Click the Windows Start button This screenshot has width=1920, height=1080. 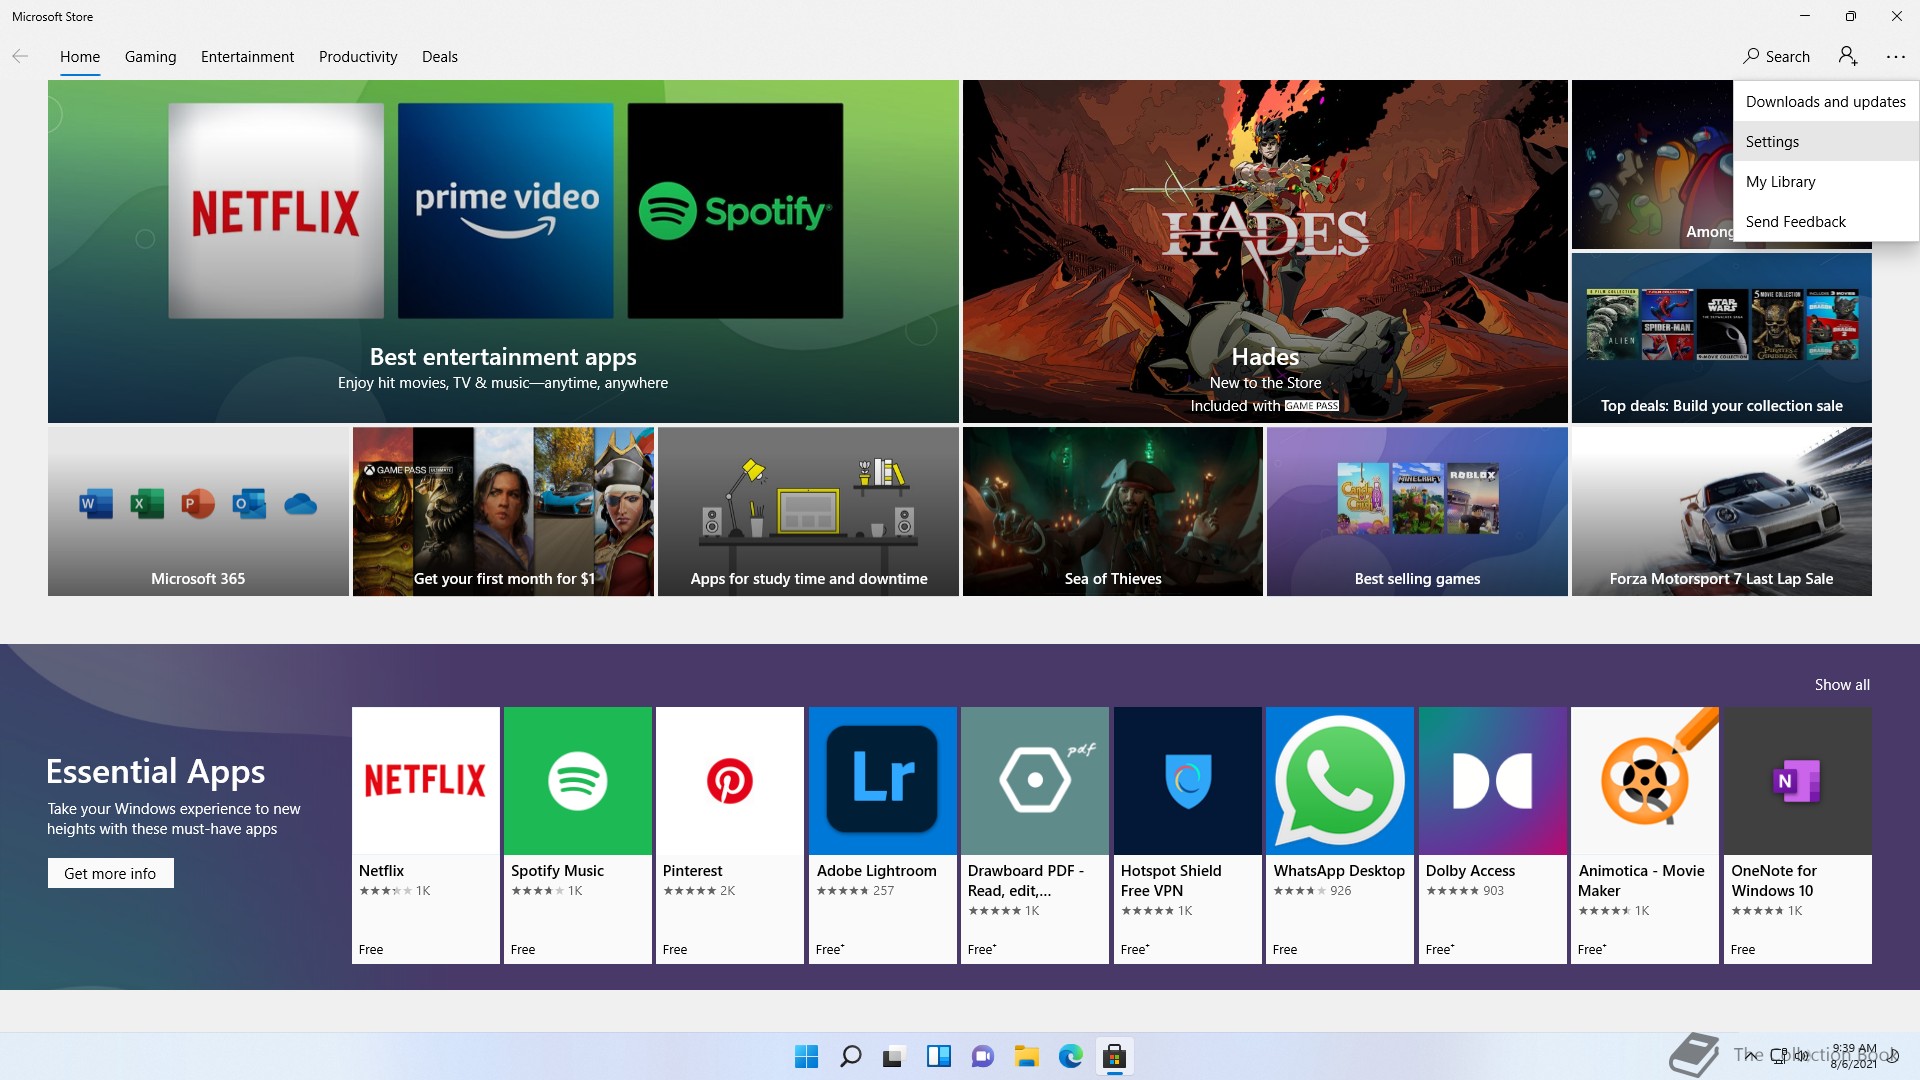[806, 1056]
